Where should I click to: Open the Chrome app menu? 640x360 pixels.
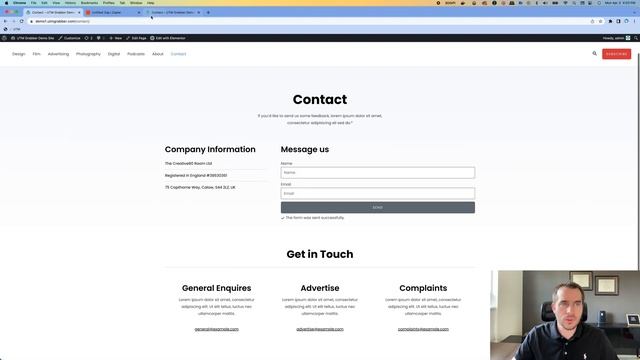point(19,3)
